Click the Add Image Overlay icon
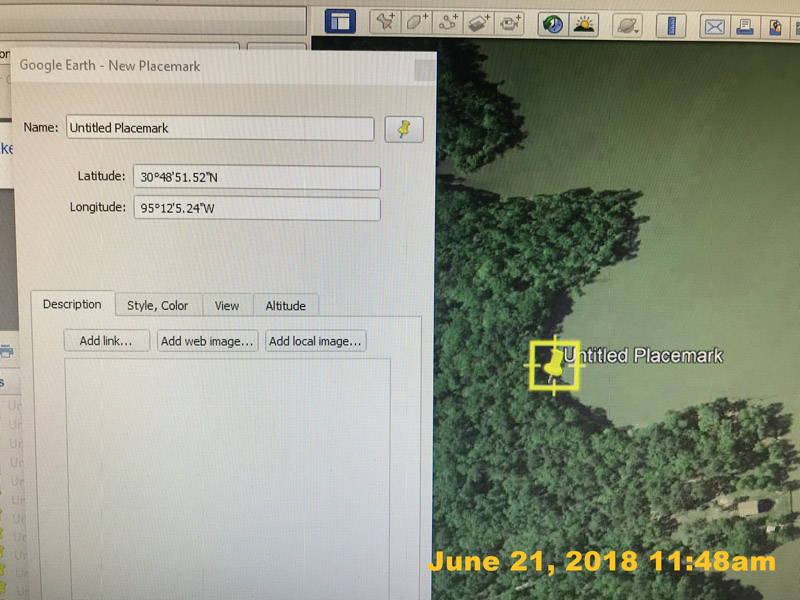 [478, 23]
